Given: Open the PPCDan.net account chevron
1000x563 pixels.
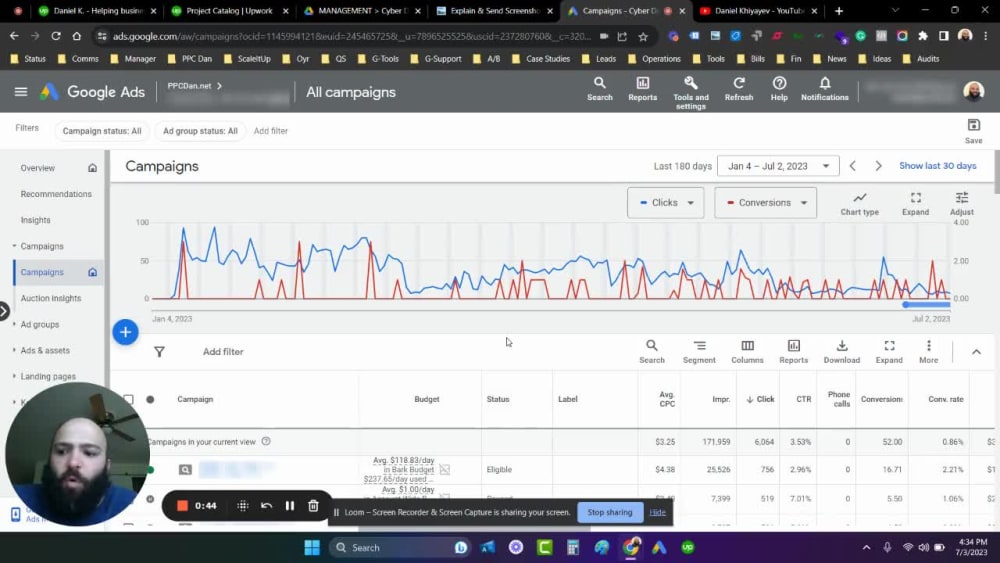Looking at the screenshot, I should (x=219, y=85).
